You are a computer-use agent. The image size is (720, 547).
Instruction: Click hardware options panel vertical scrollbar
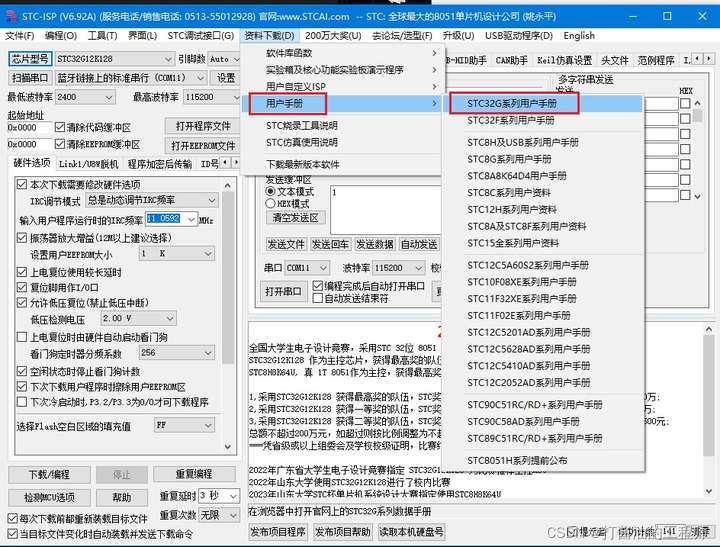click(228, 277)
